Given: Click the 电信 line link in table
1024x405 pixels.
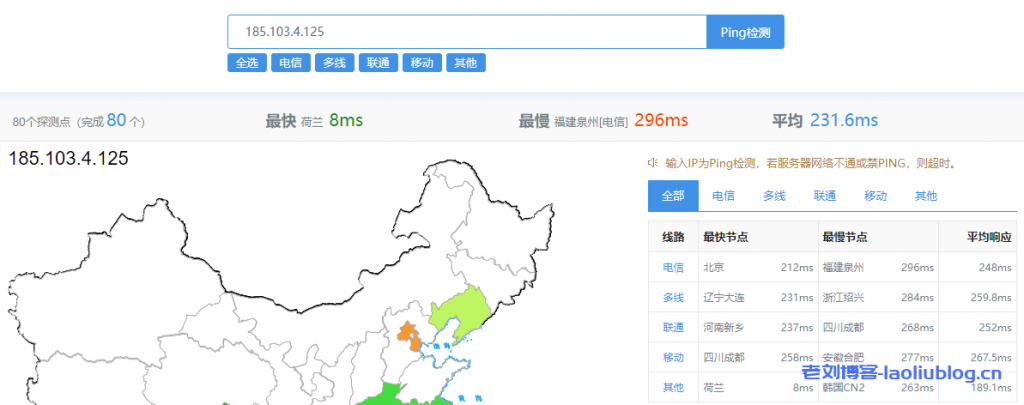Looking at the screenshot, I should pos(673,267).
